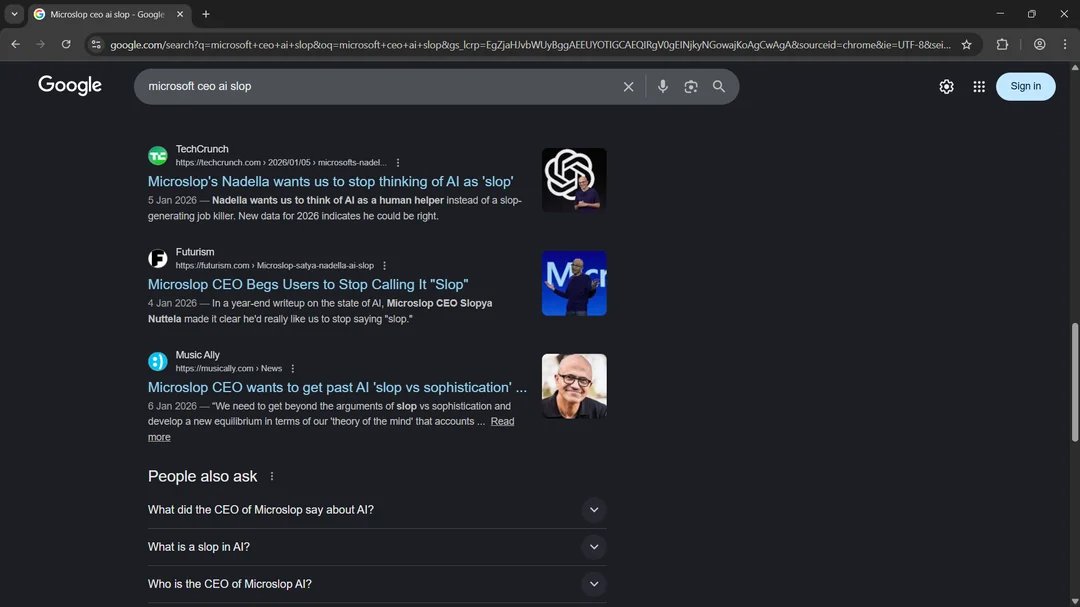Click the page vertical scrollbar thumb
1080x607 pixels.
click(1074, 382)
